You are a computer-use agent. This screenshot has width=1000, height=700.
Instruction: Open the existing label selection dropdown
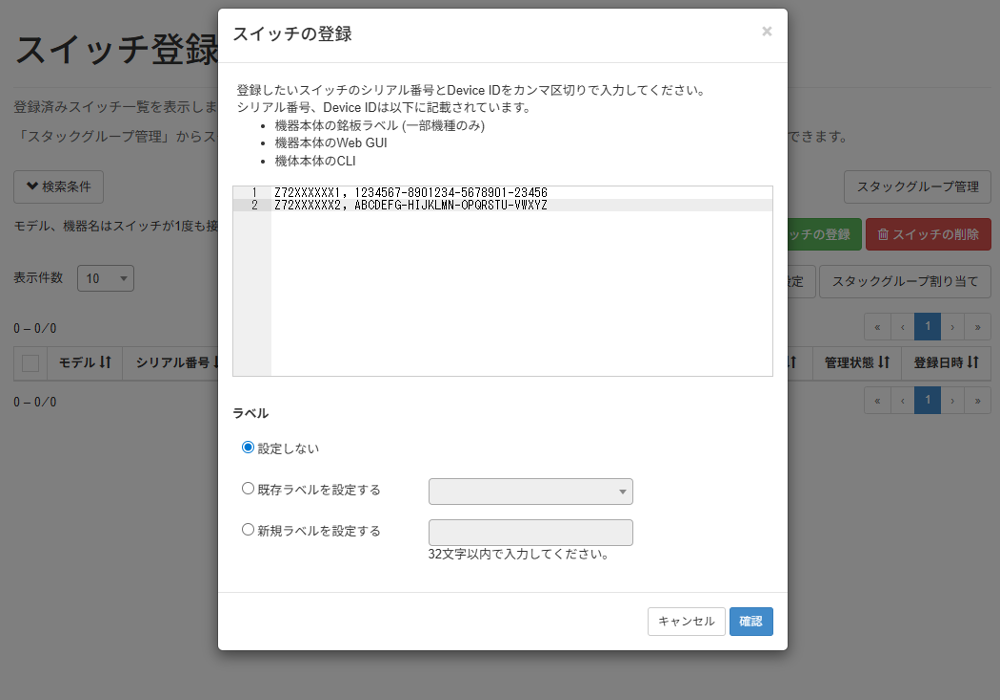click(x=530, y=491)
